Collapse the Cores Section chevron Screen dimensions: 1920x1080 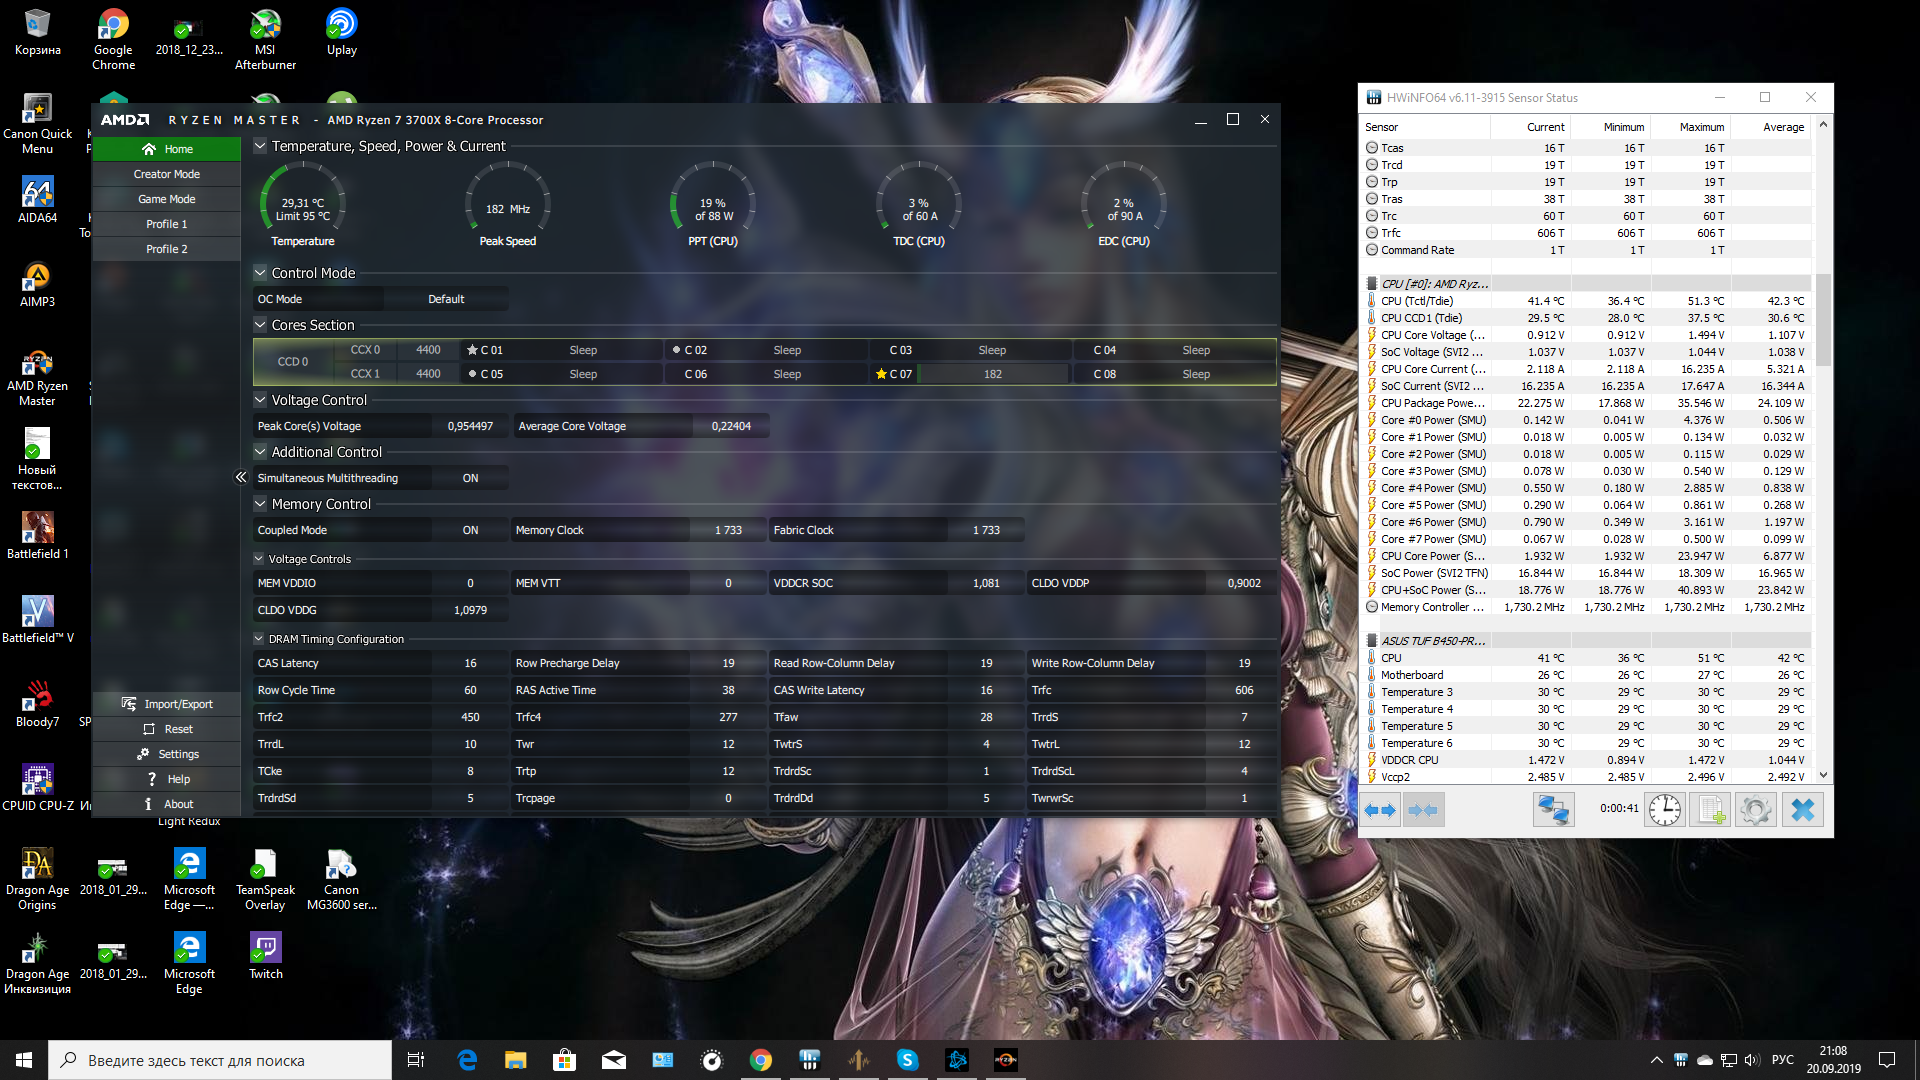tap(260, 325)
